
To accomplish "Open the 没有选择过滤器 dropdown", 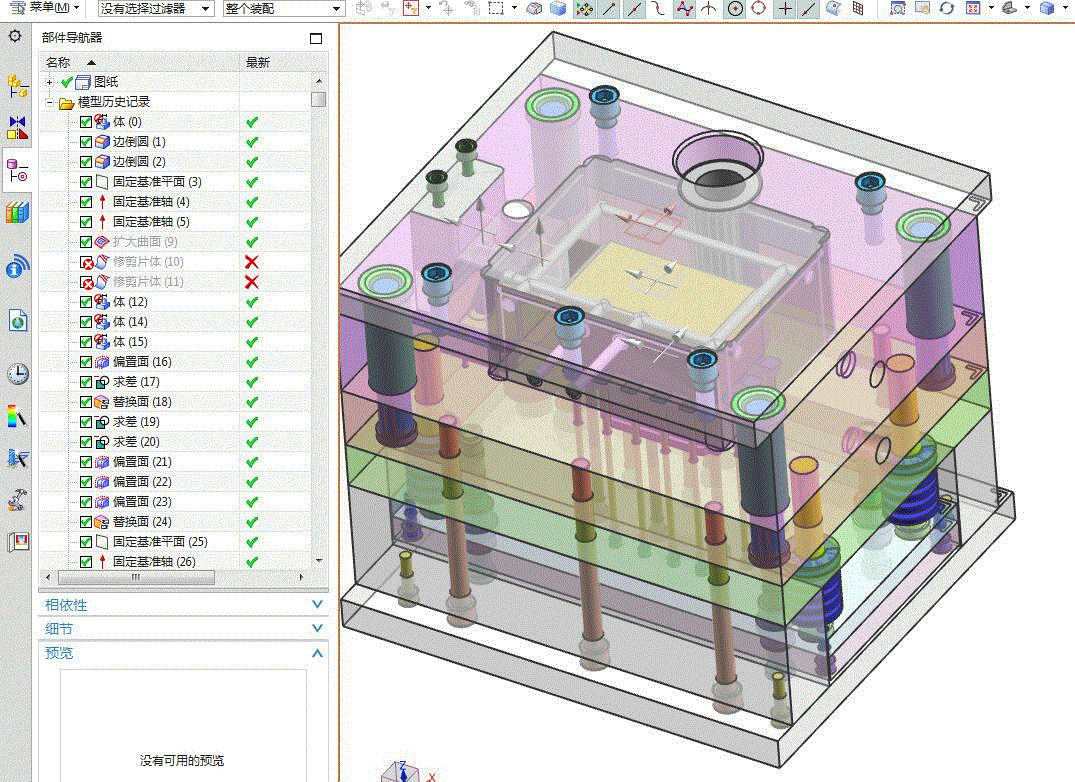I will [x=156, y=8].
